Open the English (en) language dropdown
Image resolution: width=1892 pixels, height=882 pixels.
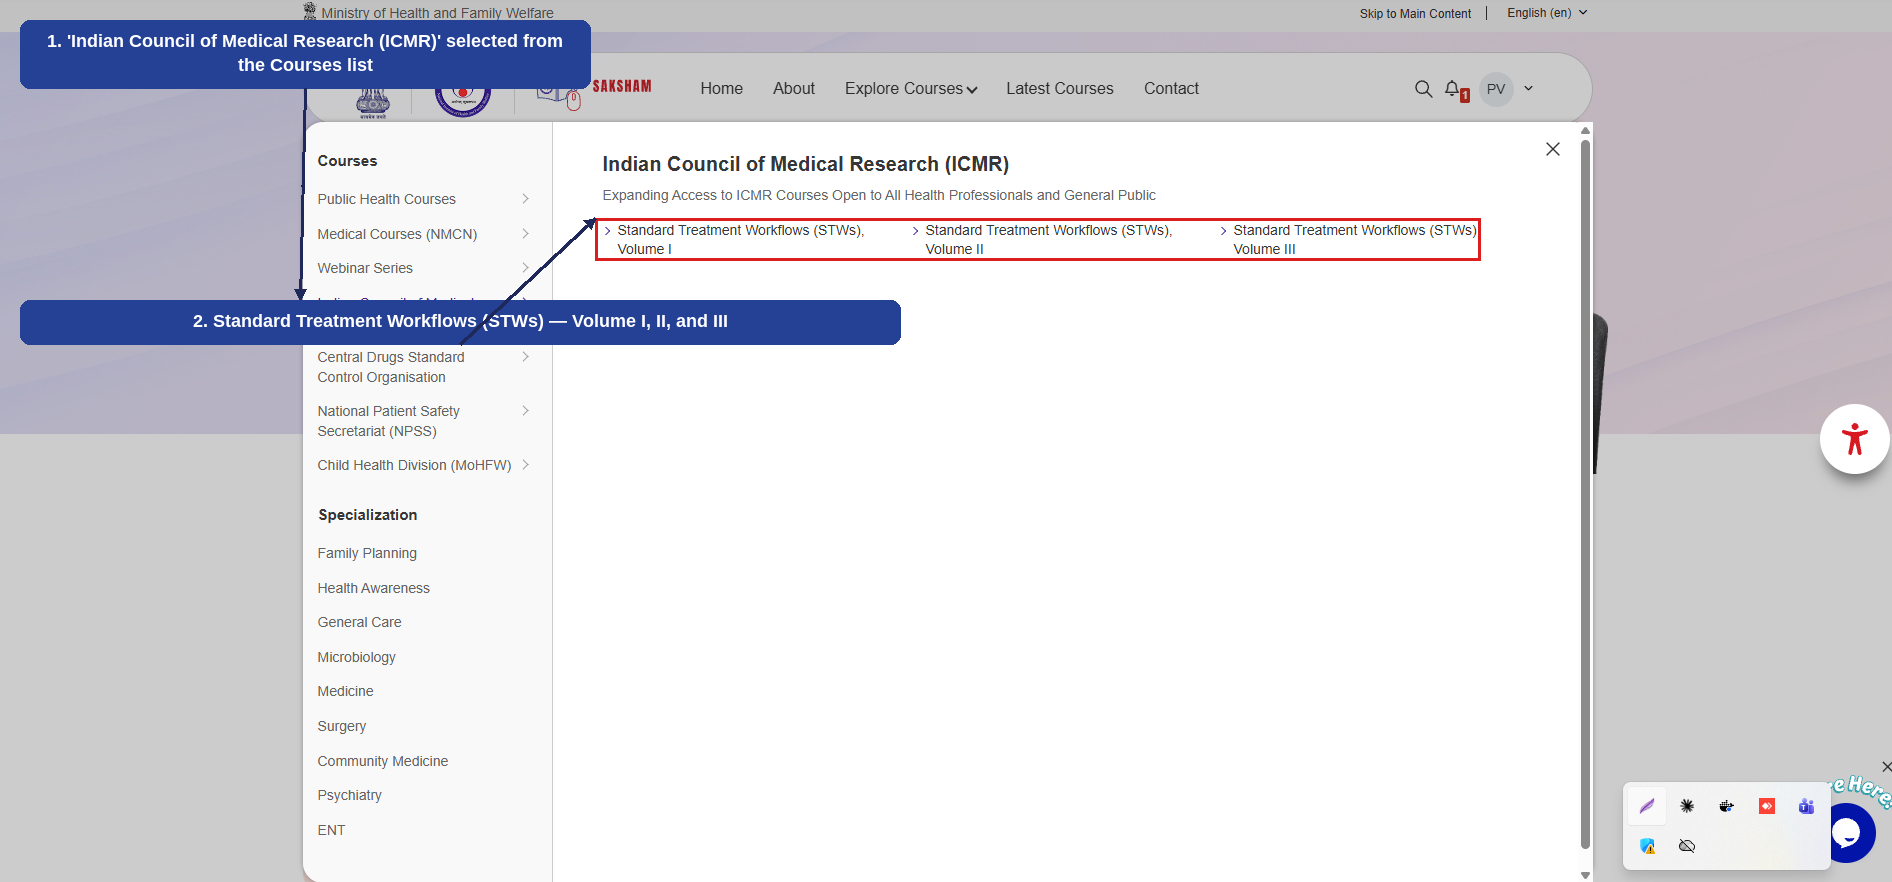1547,13
